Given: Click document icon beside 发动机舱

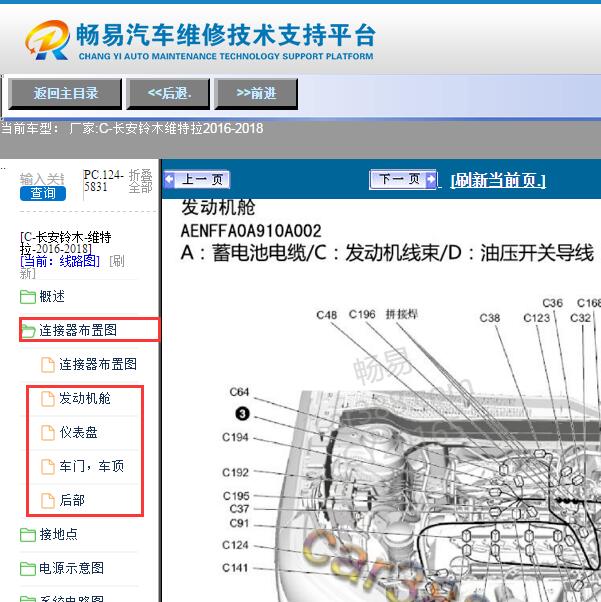Looking at the screenshot, I should (x=48, y=399).
